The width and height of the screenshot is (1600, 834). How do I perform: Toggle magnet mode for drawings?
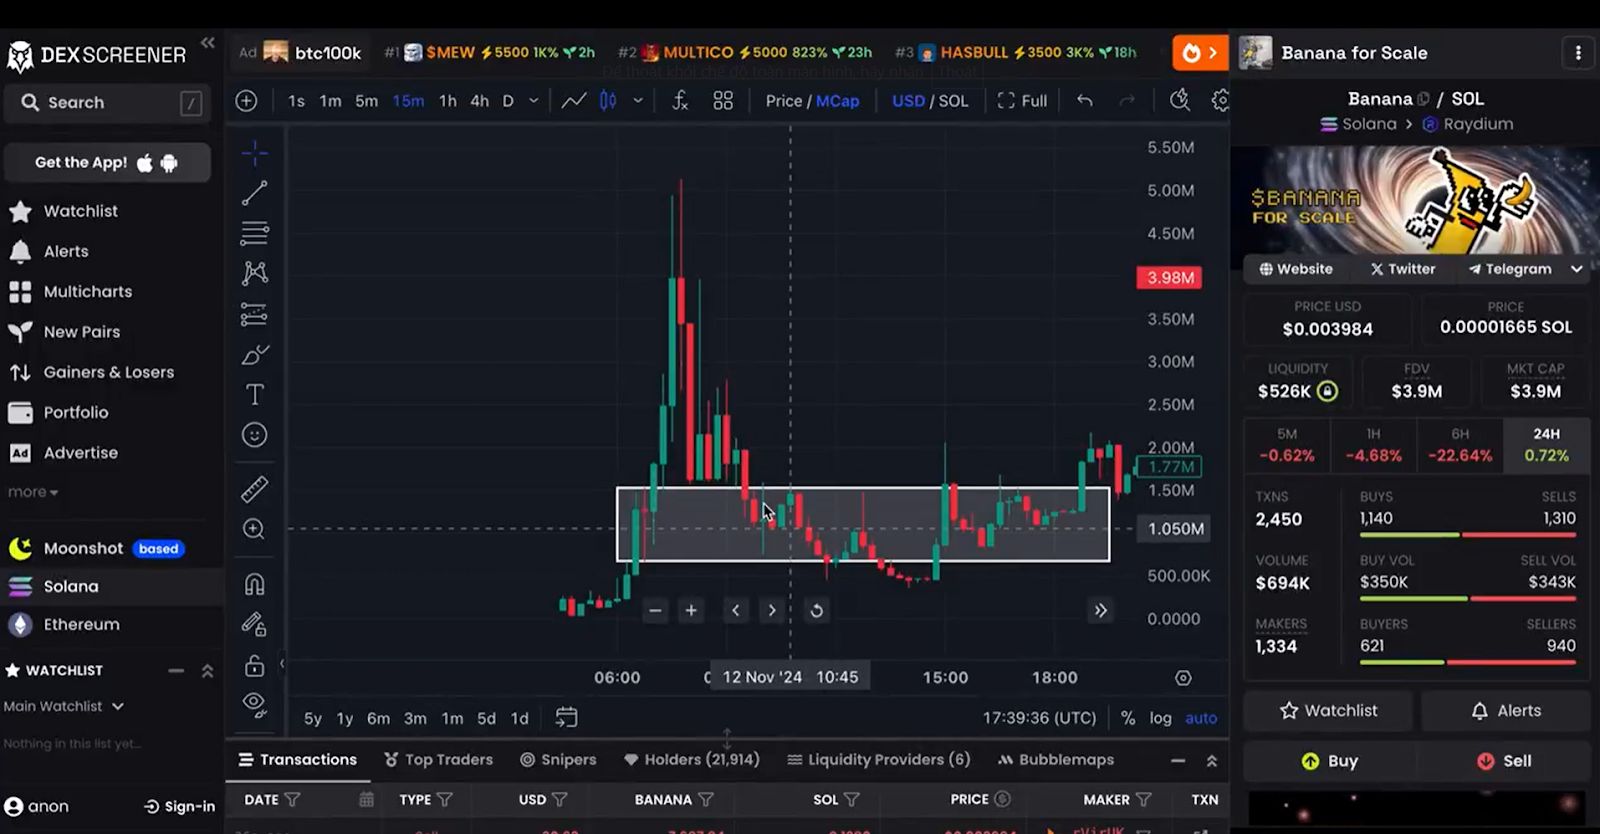coord(254,584)
